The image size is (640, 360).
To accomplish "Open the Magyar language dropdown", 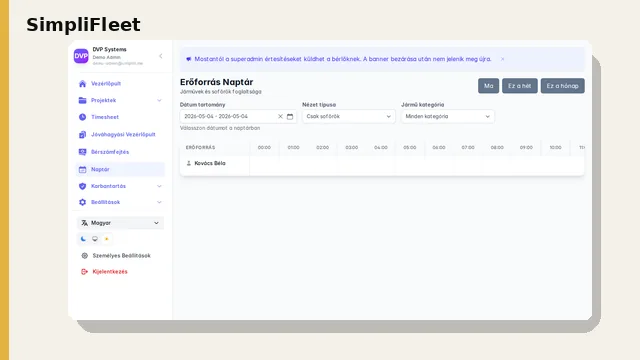I will coord(120,223).
